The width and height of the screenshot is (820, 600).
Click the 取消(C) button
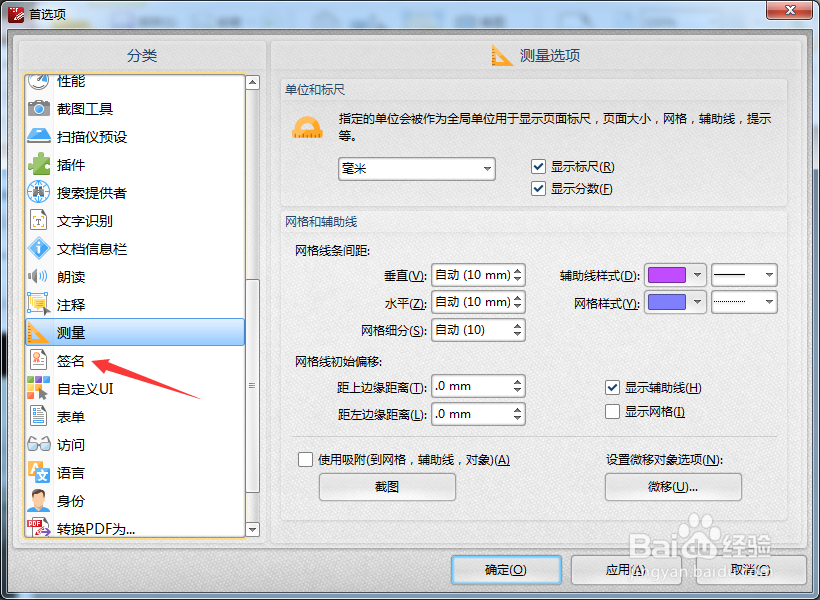(751, 570)
